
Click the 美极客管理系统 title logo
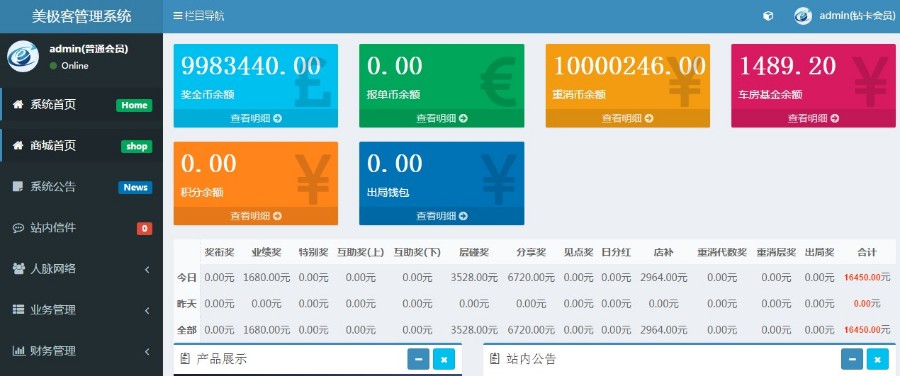coord(82,16)
